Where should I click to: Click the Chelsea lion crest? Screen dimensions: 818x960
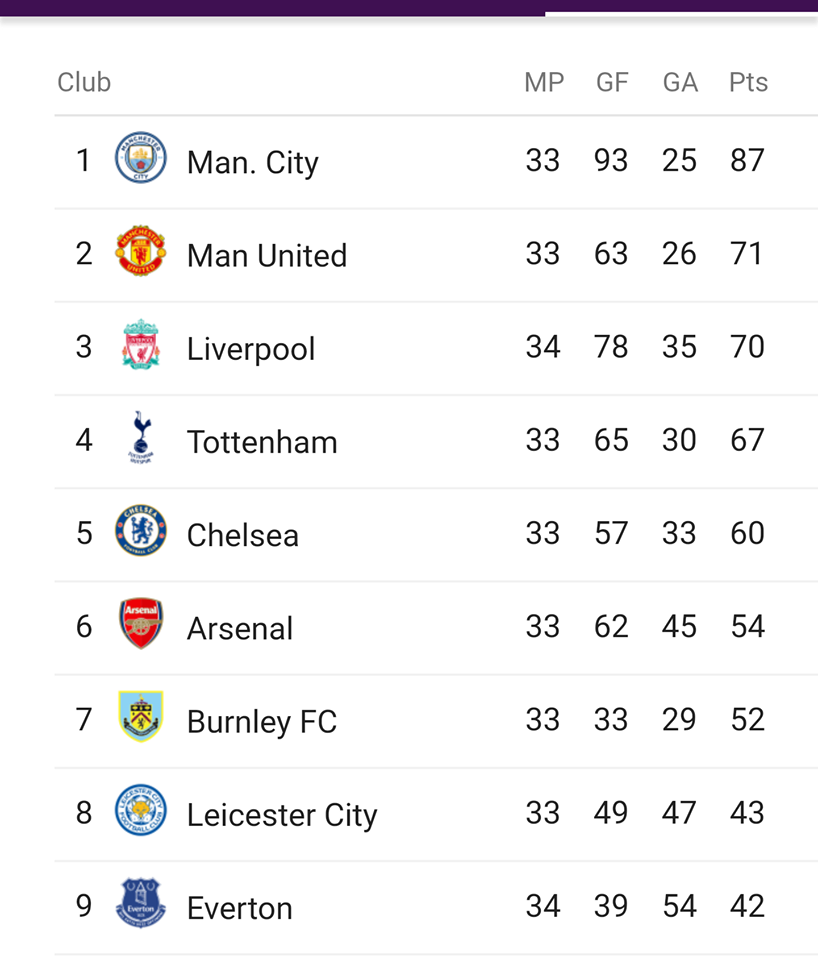(x=141, y=530)
